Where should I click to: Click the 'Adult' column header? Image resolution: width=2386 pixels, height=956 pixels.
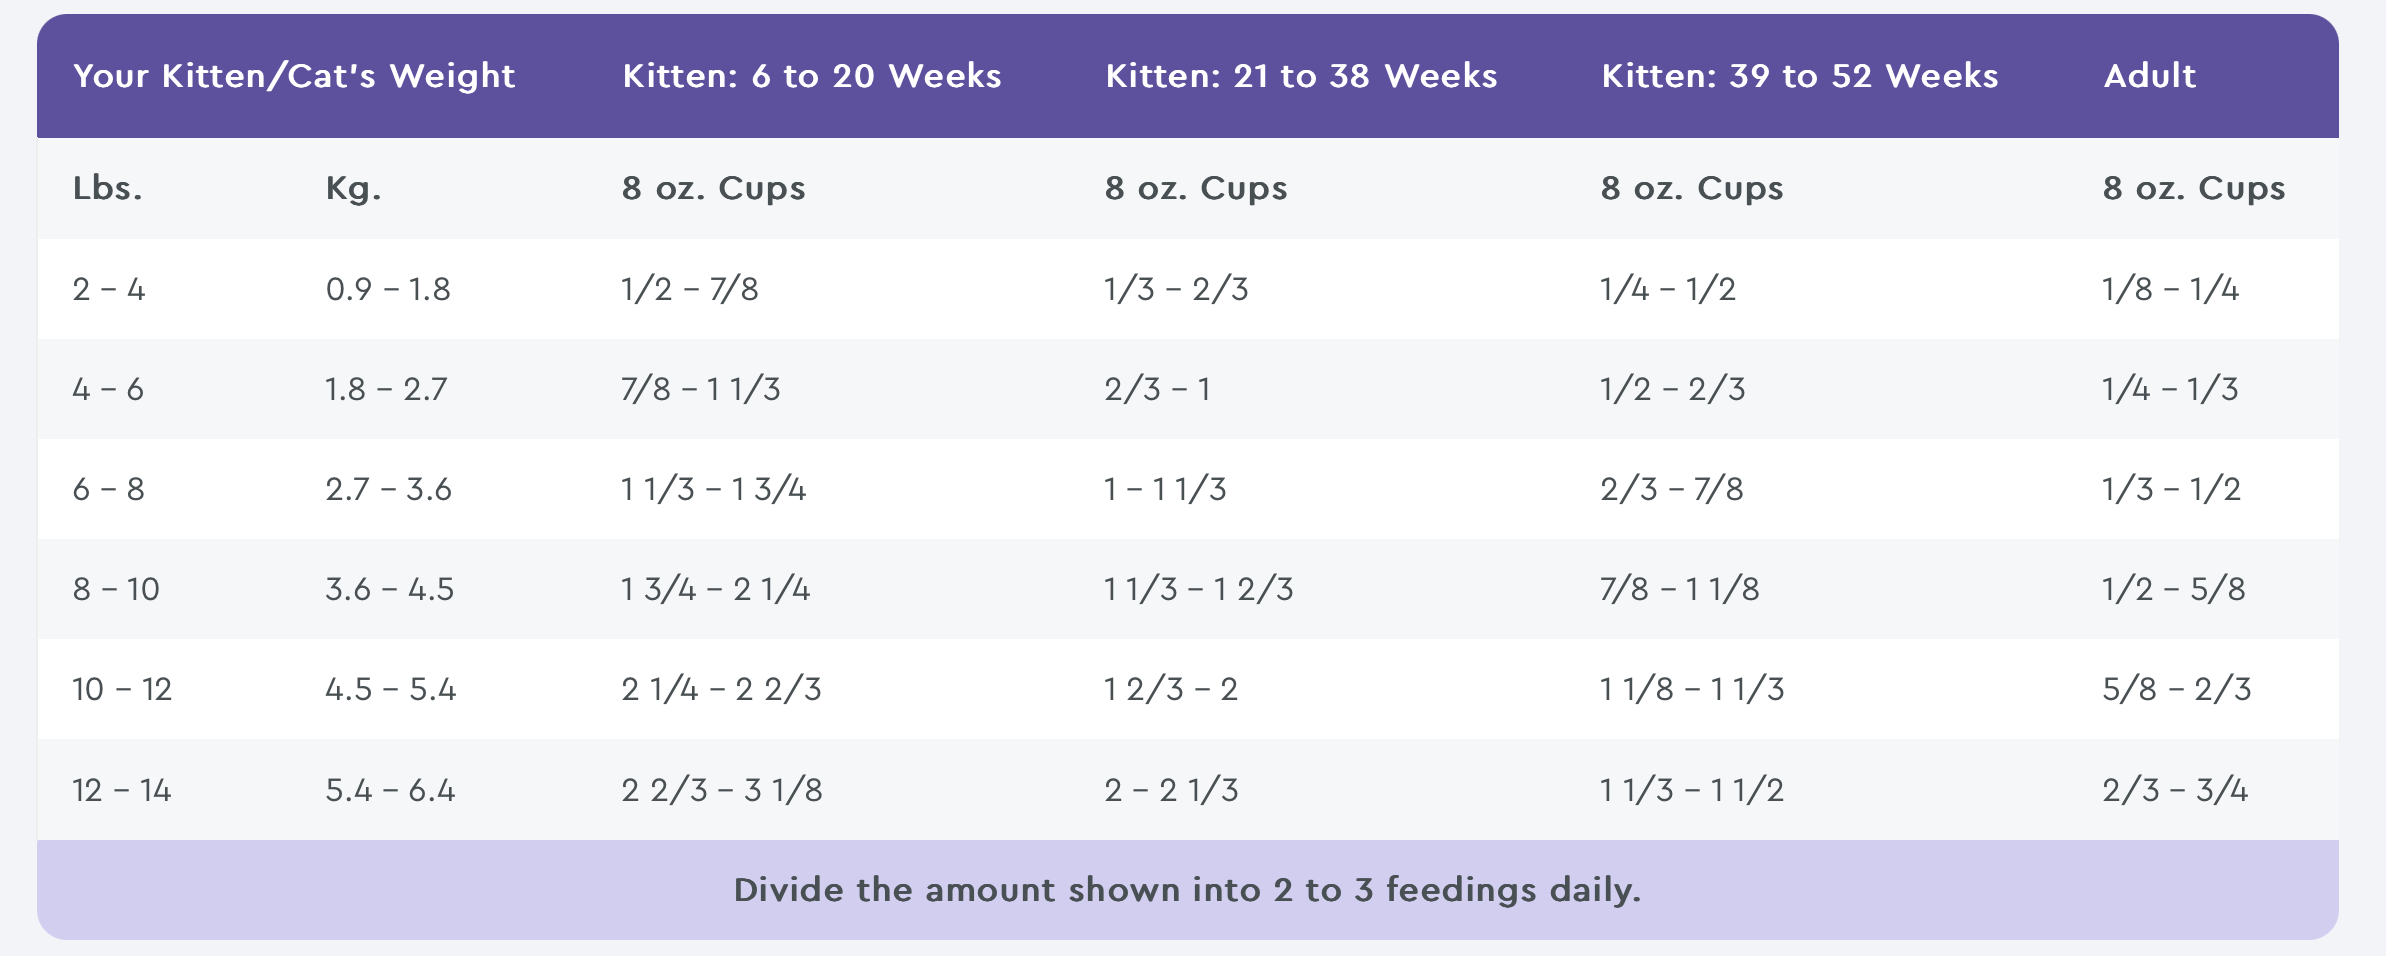2149,76
